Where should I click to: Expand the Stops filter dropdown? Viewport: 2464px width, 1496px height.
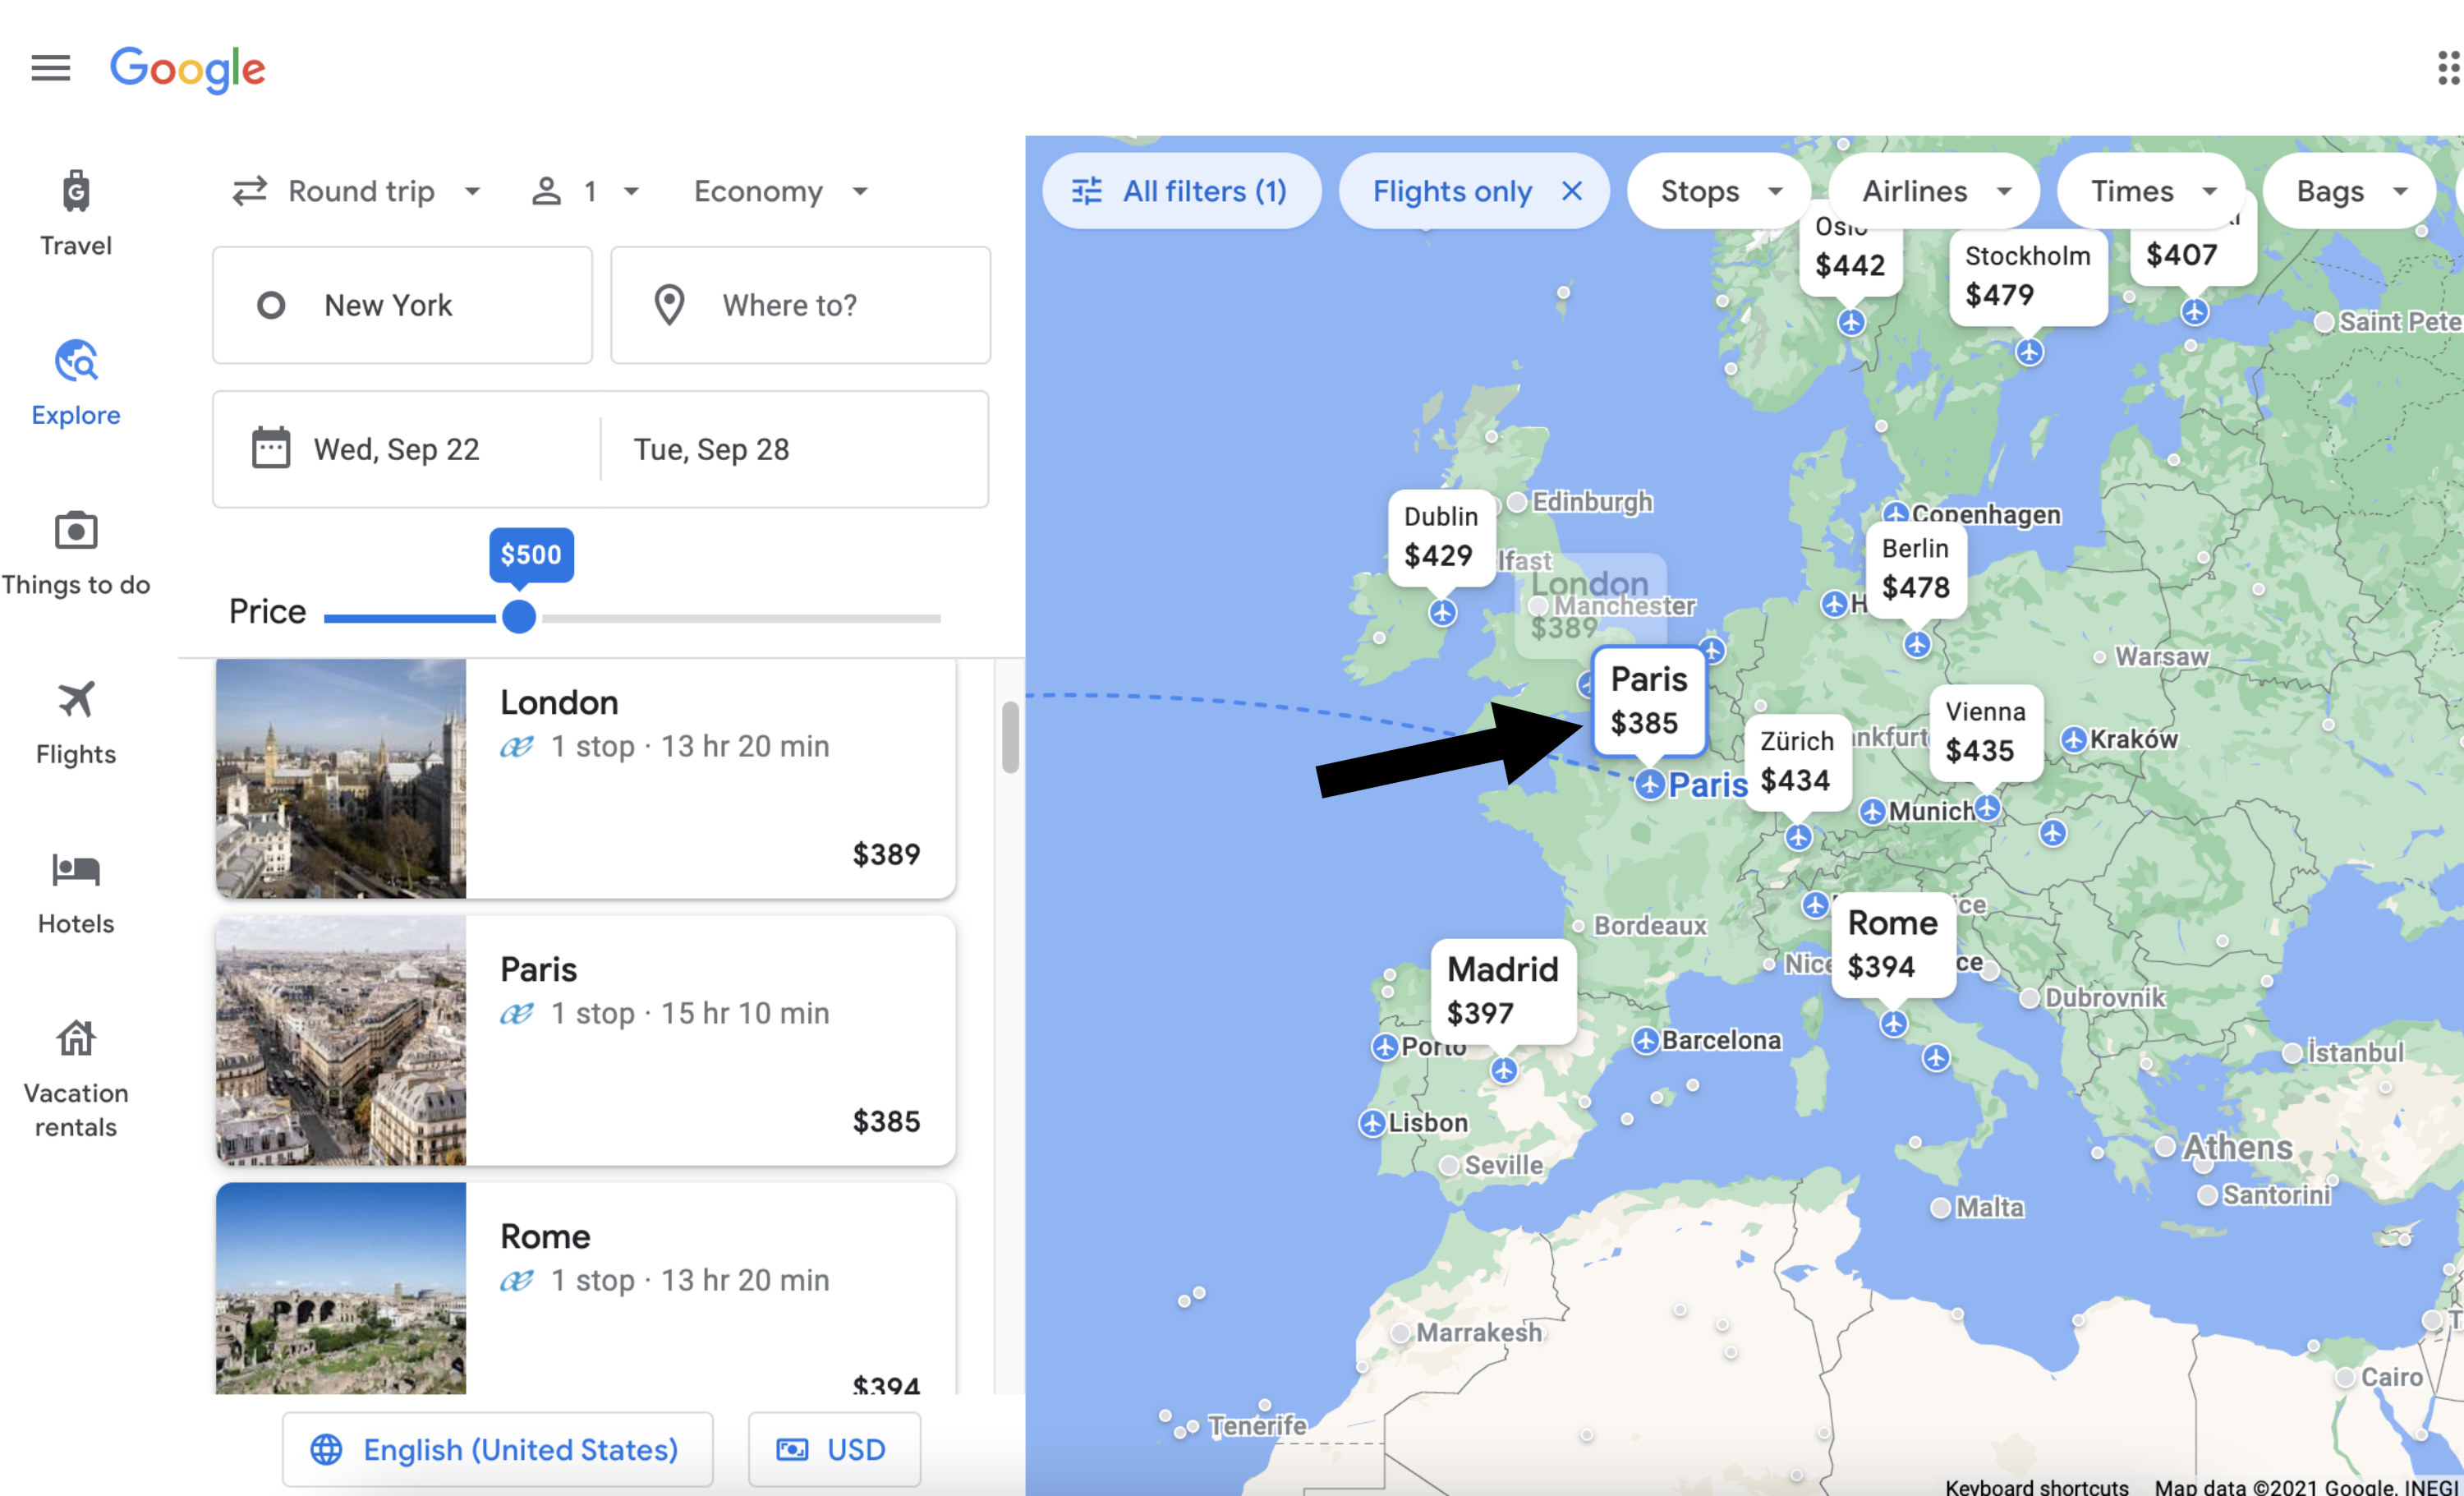pos(1725,190)
